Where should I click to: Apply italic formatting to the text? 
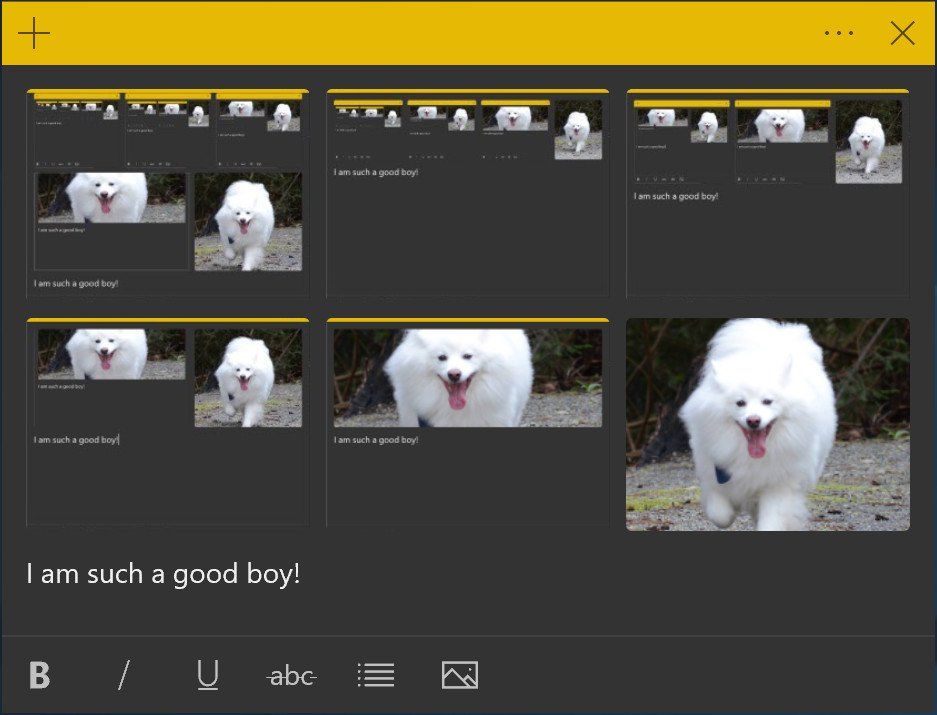tap(122, 675)
